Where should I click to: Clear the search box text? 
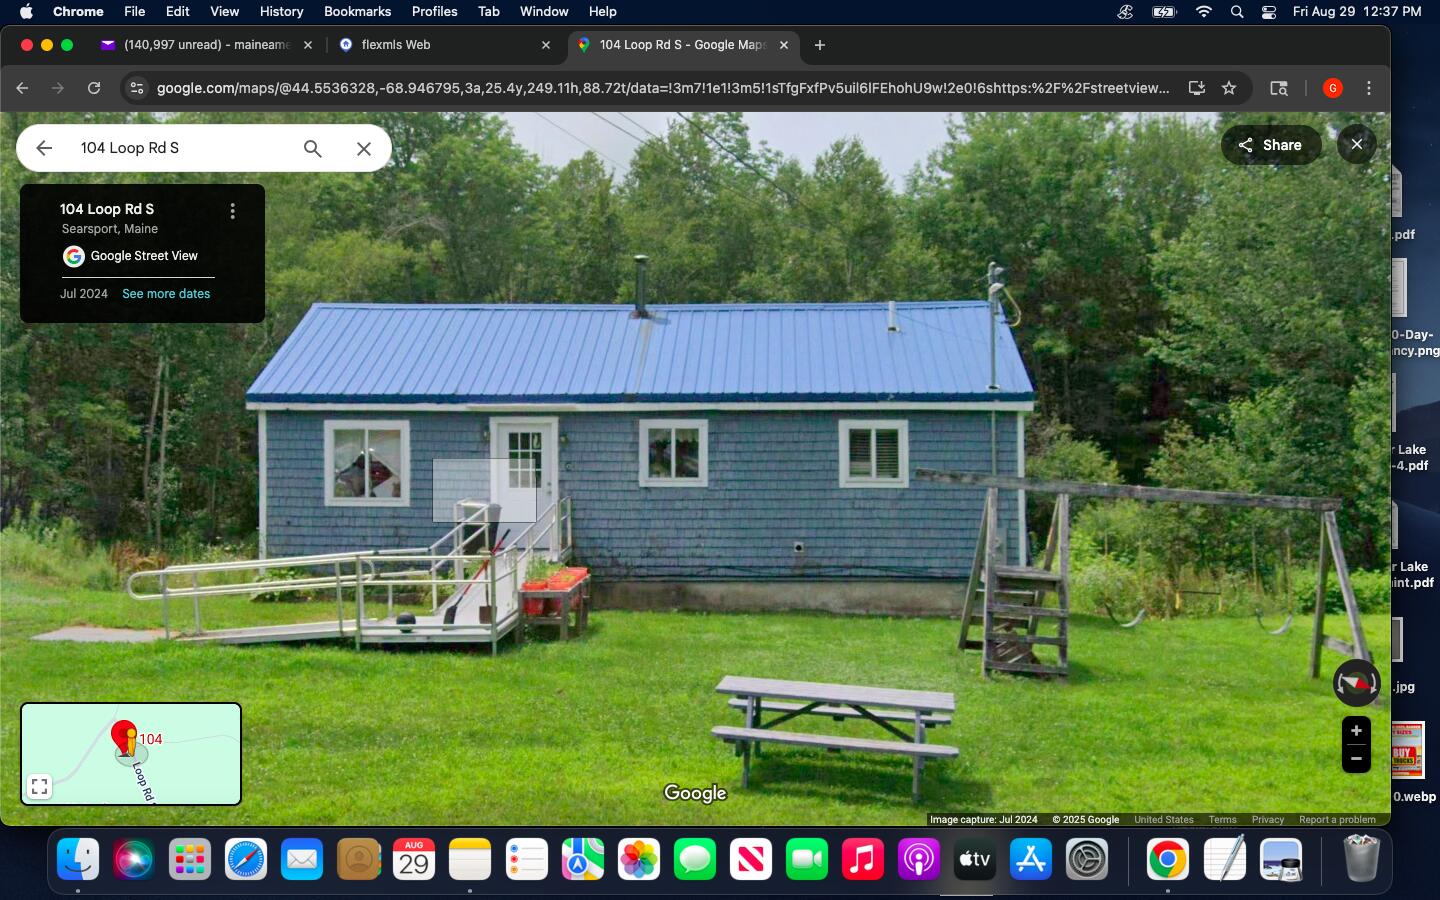364,148
